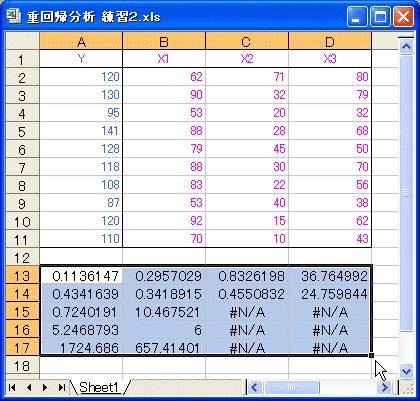Select column D header
This screenshot has width=420, height=401.
pos(330,41)
